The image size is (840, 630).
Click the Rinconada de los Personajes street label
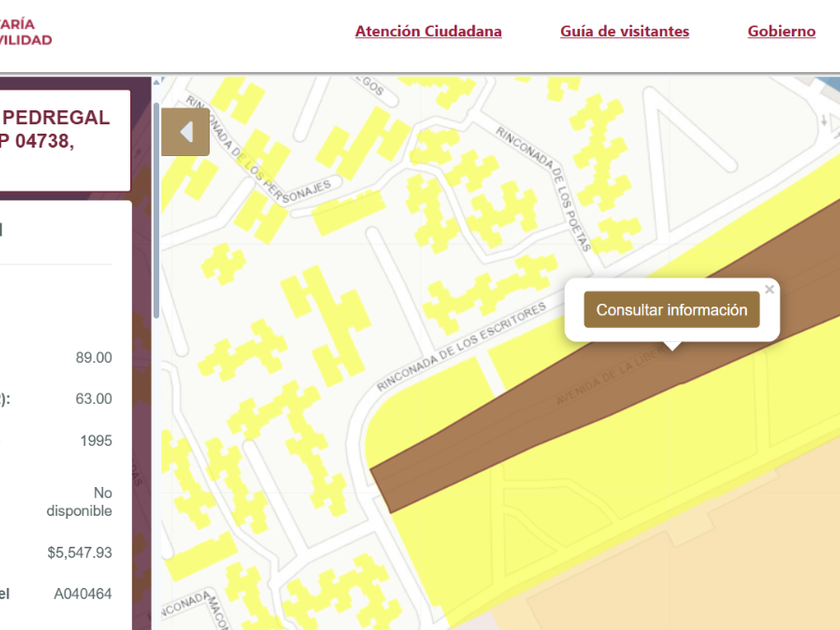click(x=258, y=151)
